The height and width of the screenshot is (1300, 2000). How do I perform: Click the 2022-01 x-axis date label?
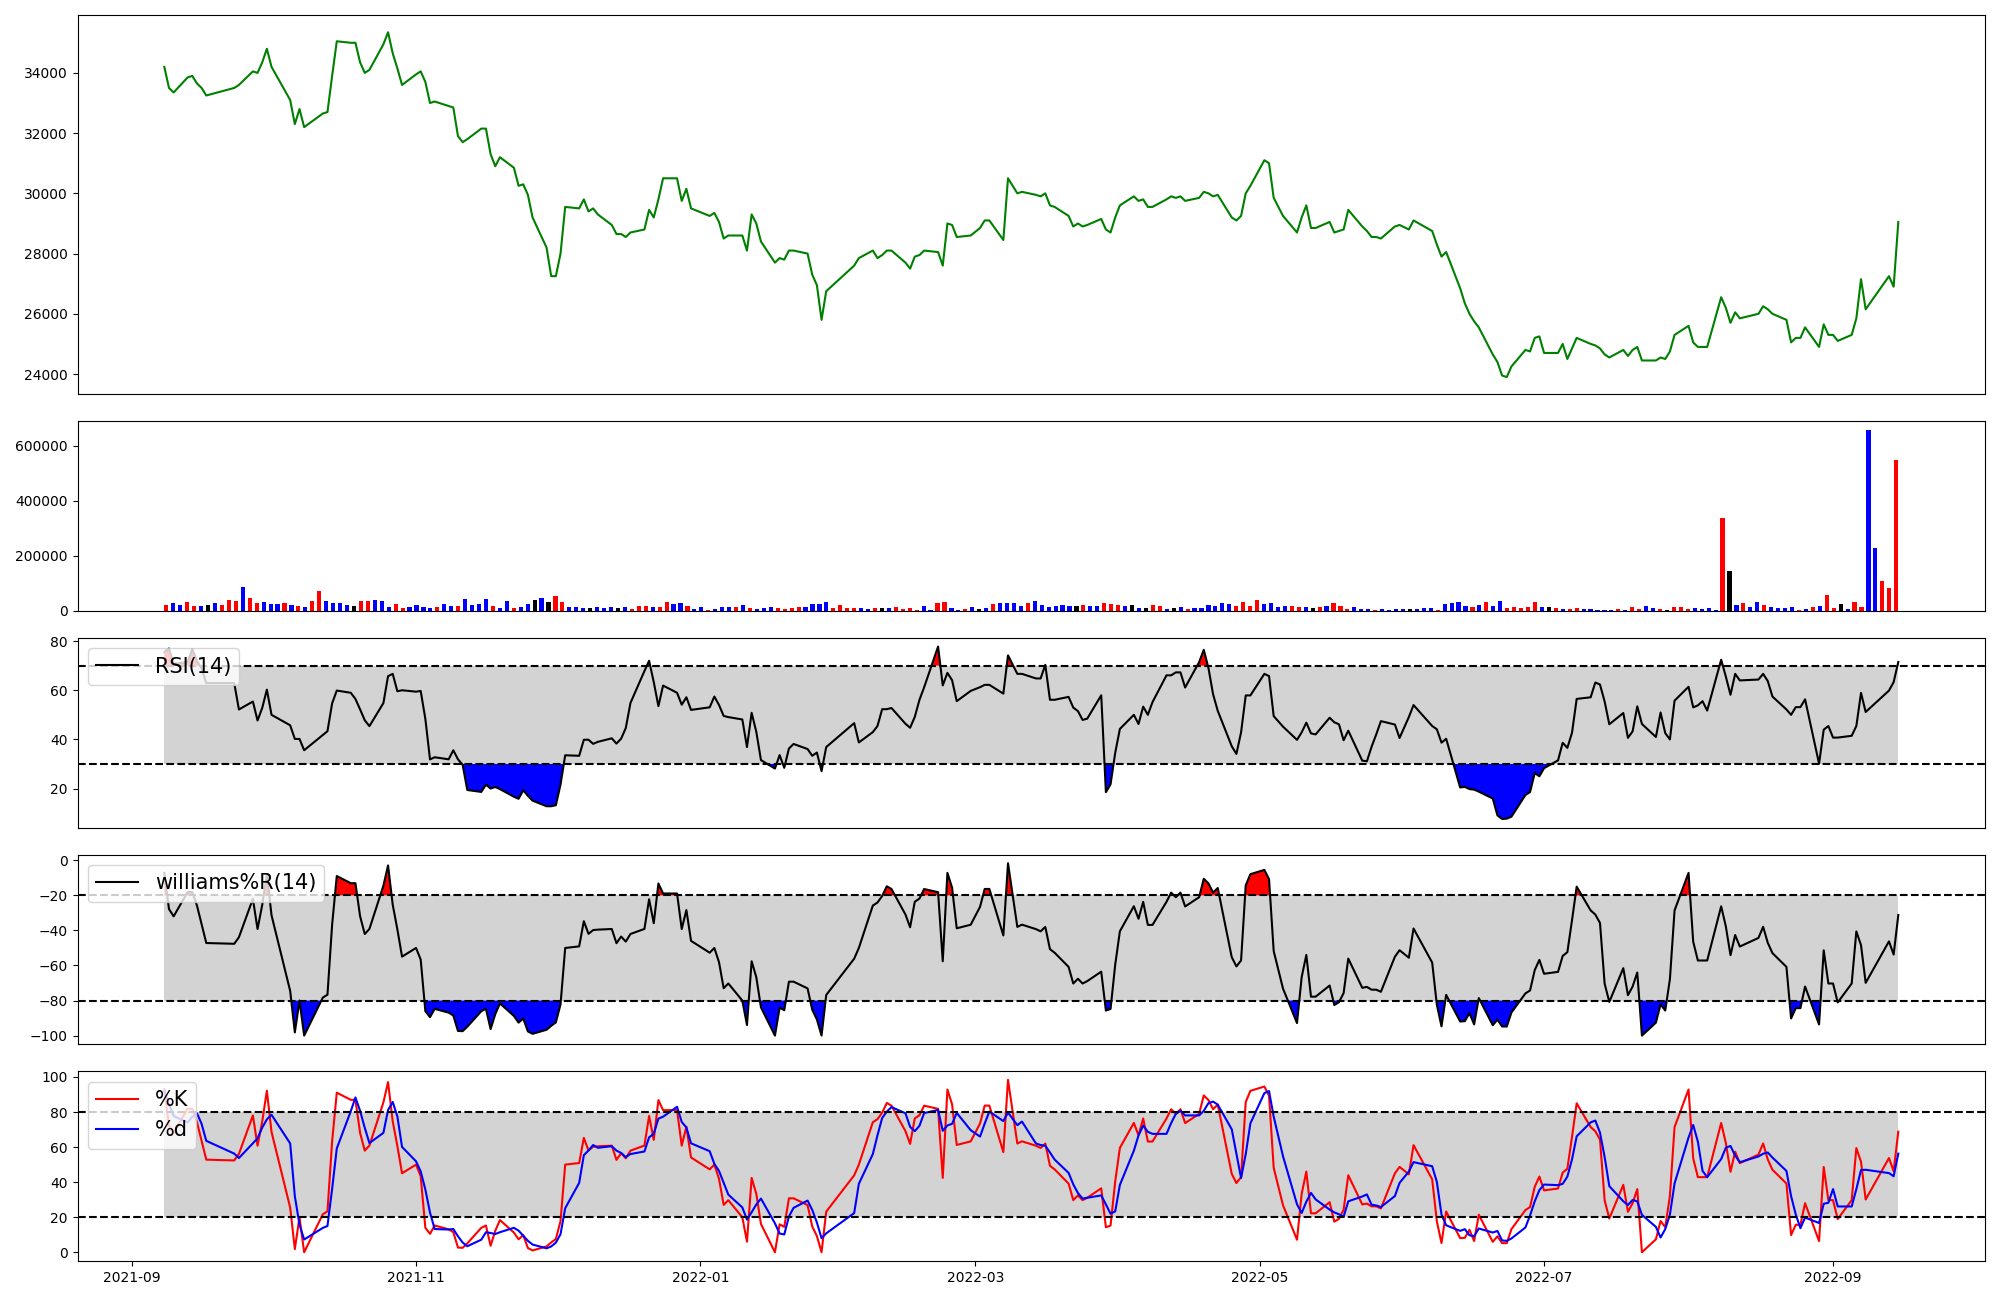point(700,1277)
